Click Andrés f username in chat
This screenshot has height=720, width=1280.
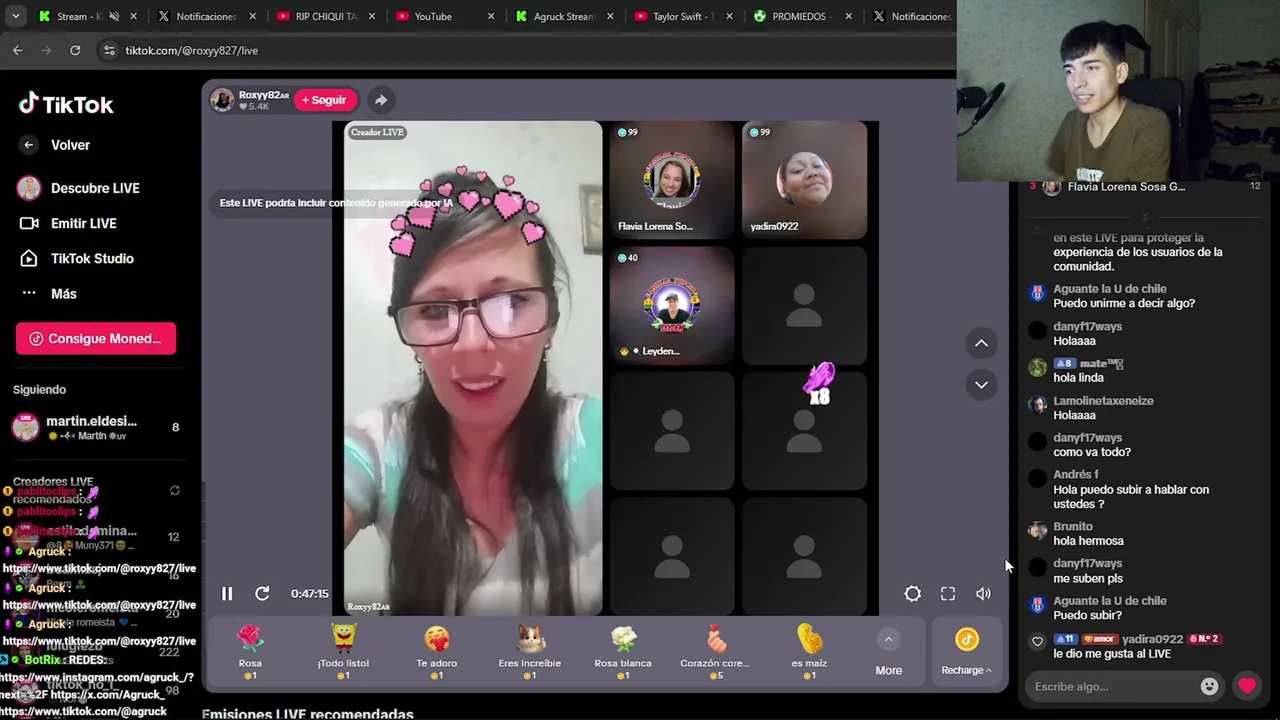(x=1076, y=474)
